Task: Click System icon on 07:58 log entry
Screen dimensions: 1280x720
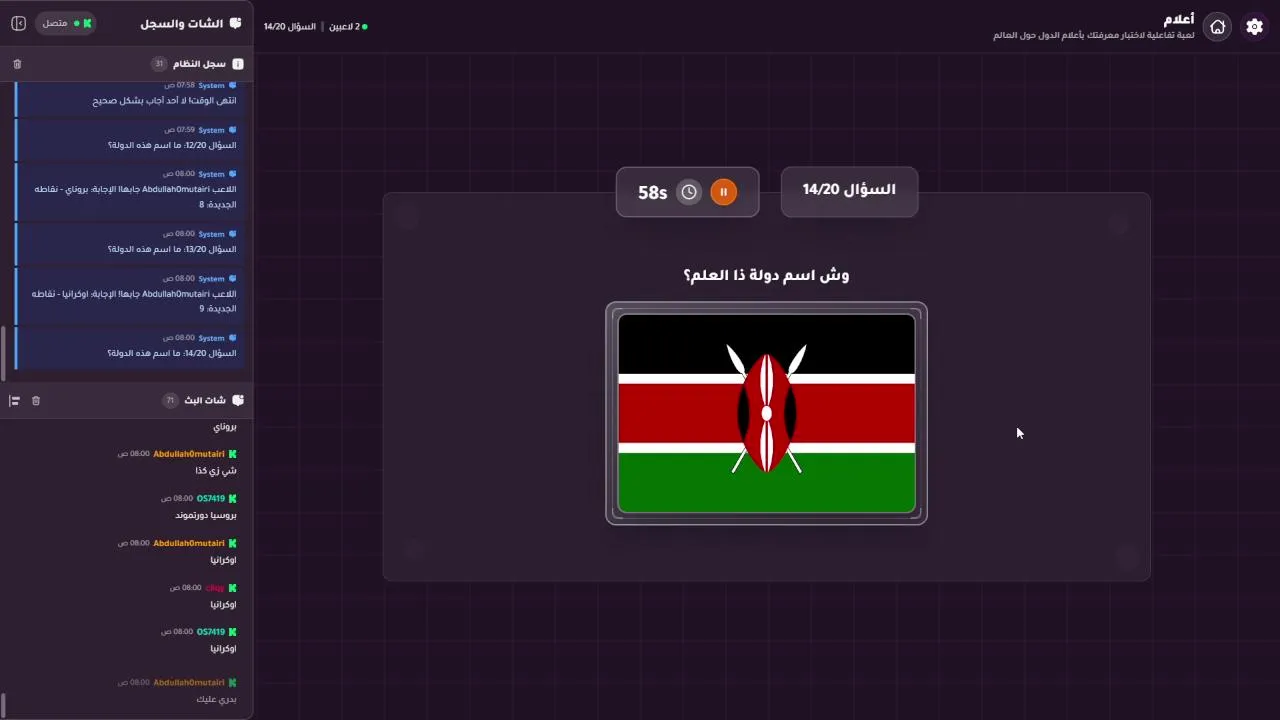Action: [x=232, y=85]
